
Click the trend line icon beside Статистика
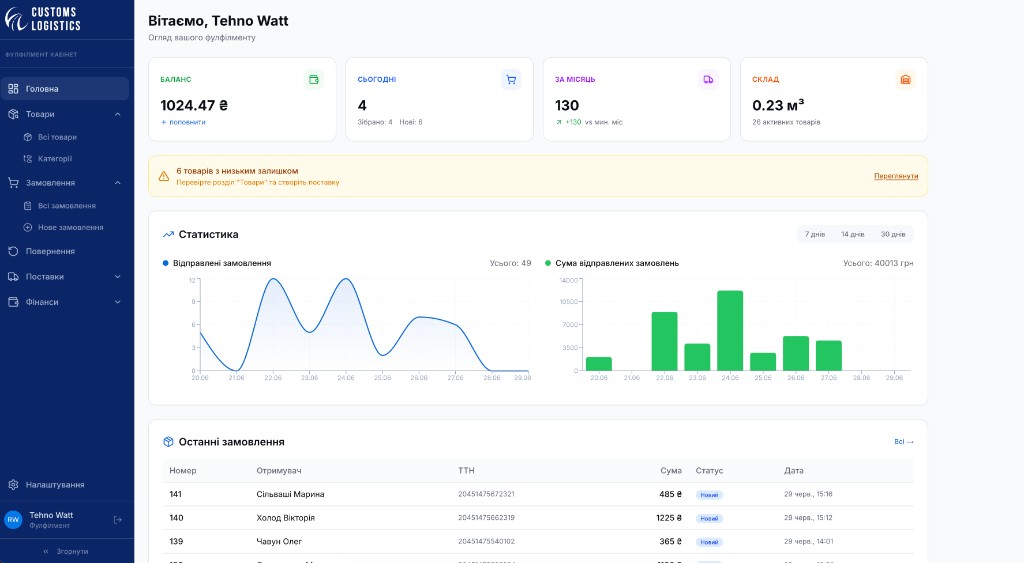pyautogui.click(x=168, y=234)
